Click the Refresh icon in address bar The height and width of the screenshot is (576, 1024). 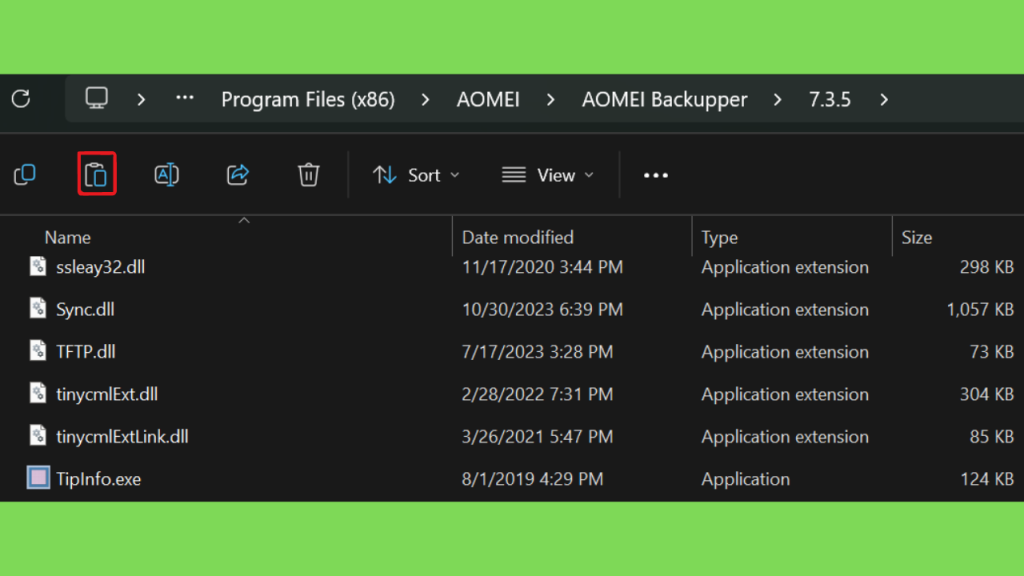(21, 99)
